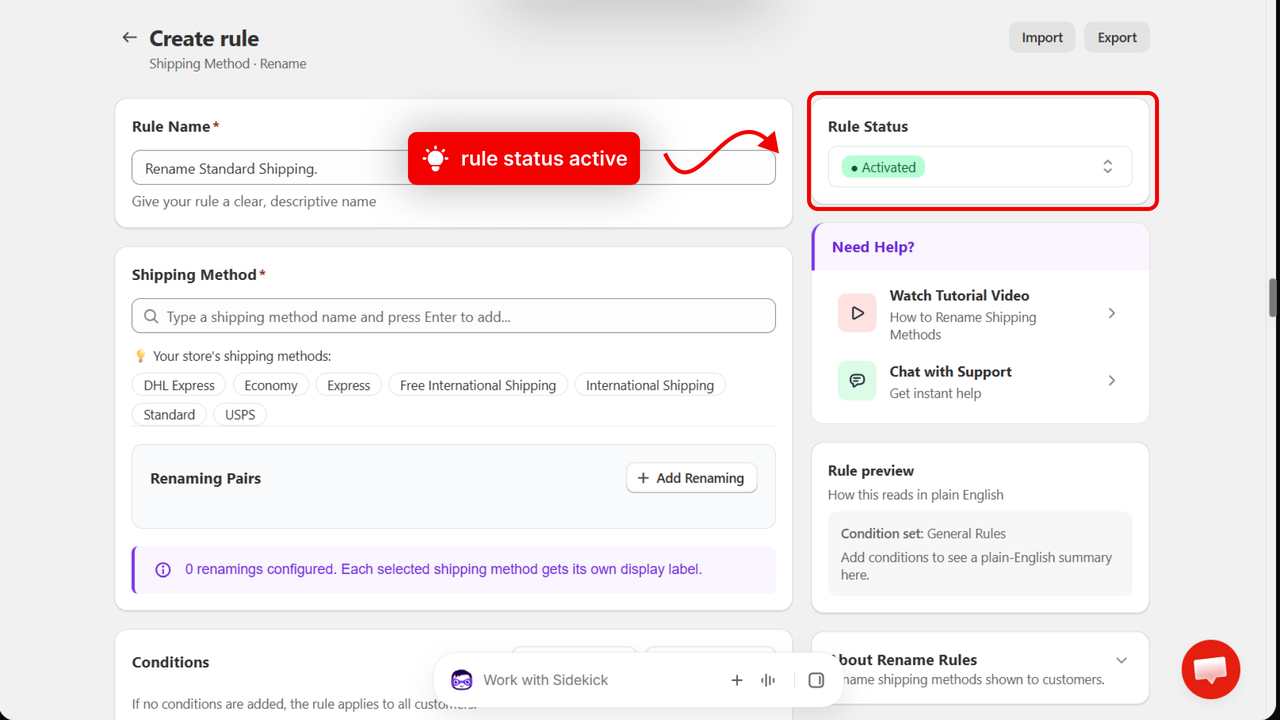Open the red live chat widget
Image resolution: width=1280 pixels, height=720 pixels.
[x=1211, y=670]
